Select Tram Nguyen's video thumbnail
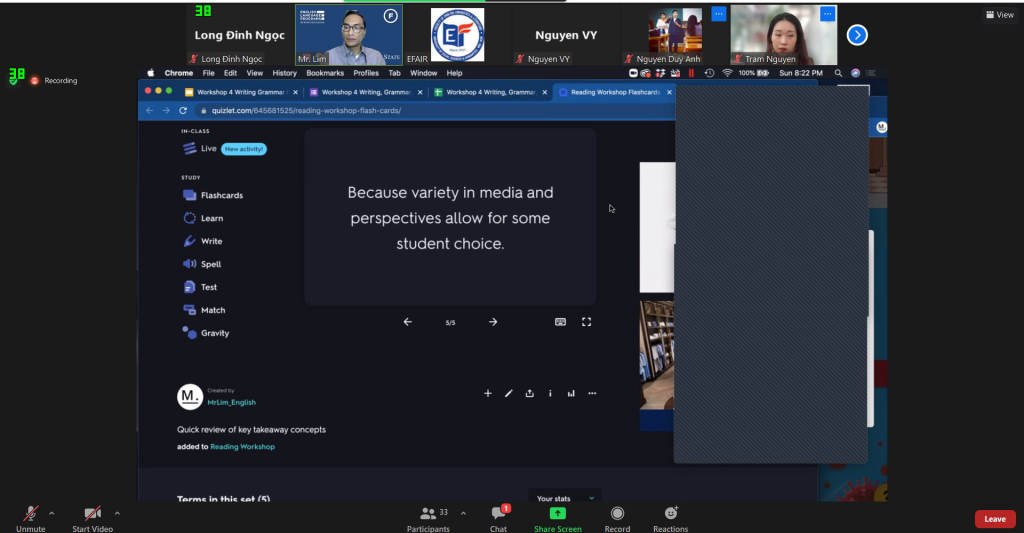This screenshot has height=533, width=1024. (x=784, y=35)
